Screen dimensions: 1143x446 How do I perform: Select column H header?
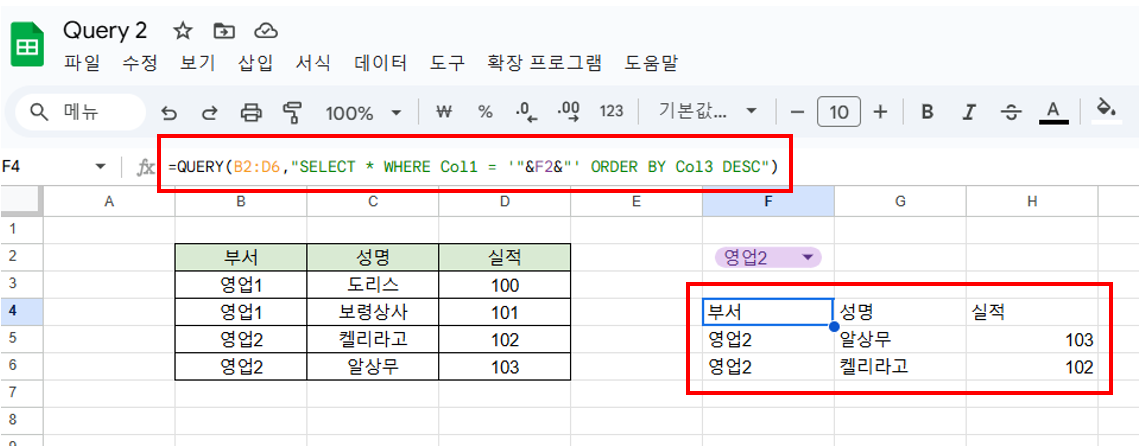click(x=1032, y=203)
